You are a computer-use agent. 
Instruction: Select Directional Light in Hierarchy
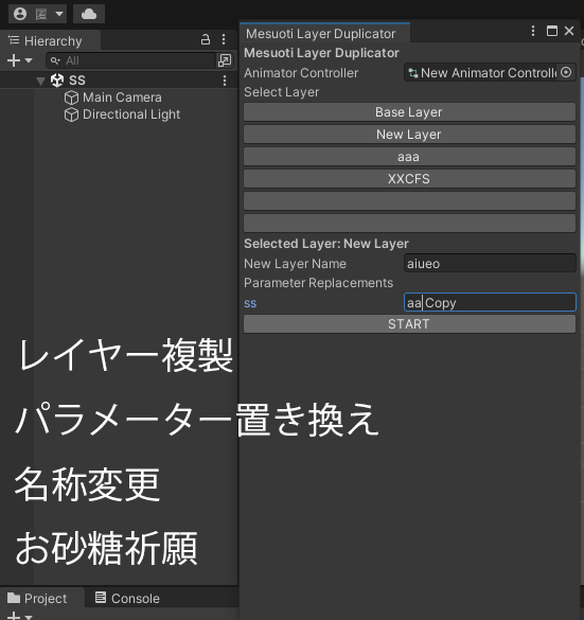(x=131, y=115)
